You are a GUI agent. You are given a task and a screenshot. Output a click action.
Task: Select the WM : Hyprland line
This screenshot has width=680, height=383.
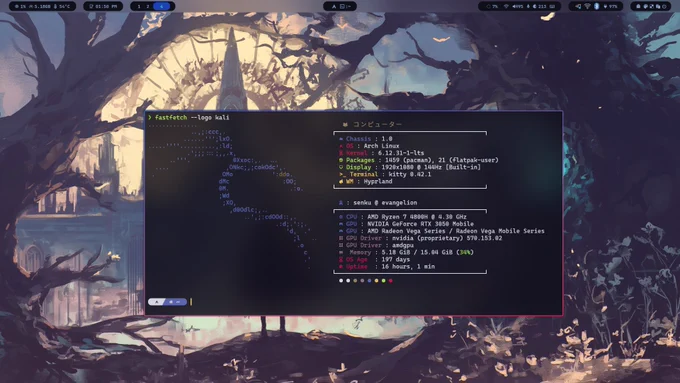(x=366, y=181)
